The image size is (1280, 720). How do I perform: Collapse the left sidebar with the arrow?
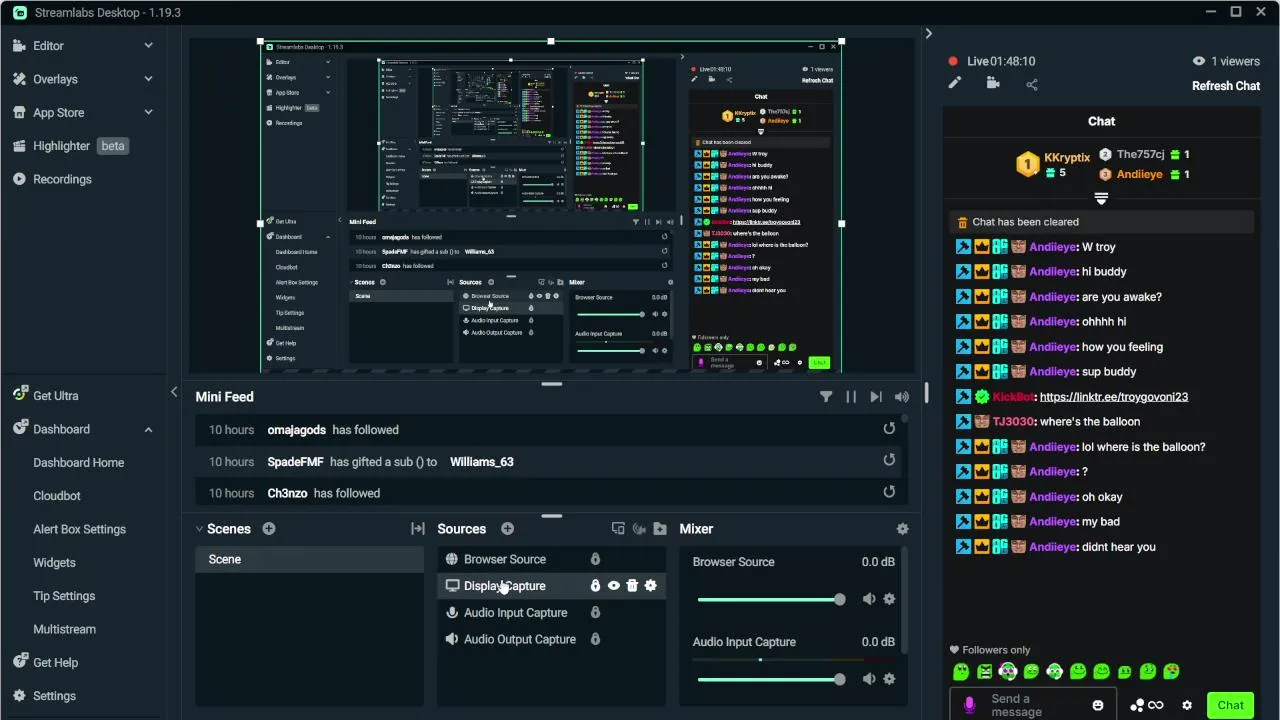[x=174, y=392]
